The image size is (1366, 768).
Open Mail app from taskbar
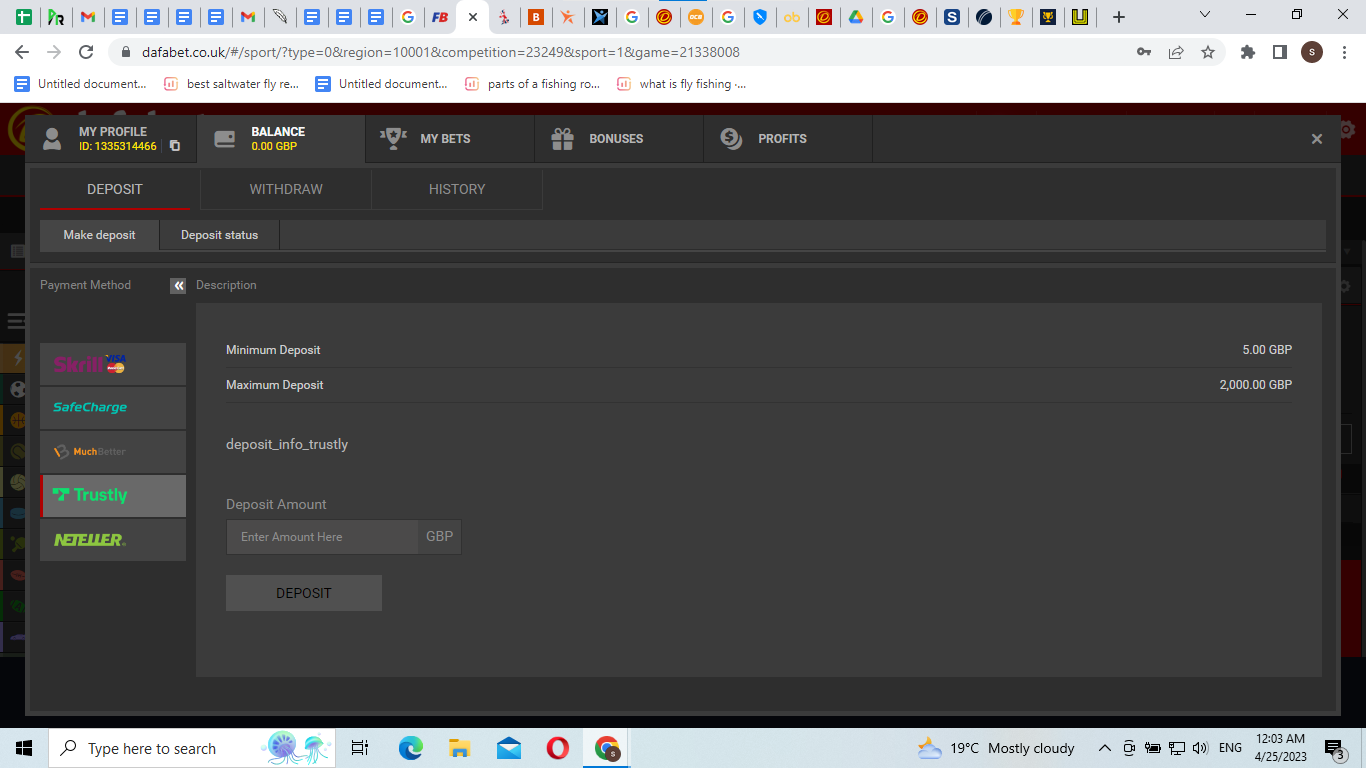tap(508, 748)
